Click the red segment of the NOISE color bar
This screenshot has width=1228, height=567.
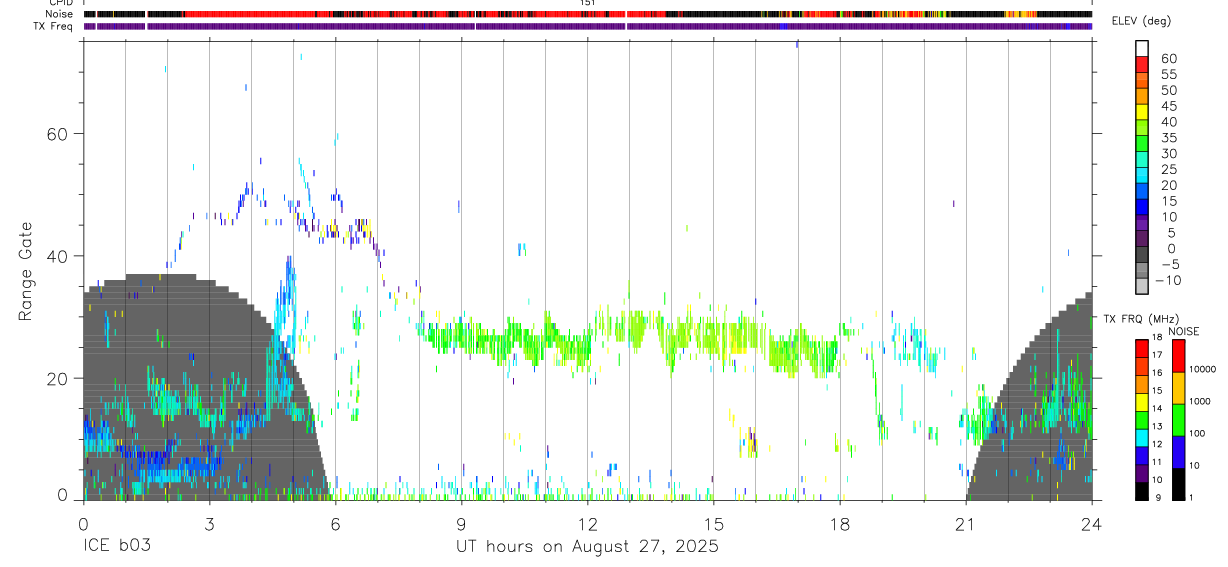coord(1180,356)
